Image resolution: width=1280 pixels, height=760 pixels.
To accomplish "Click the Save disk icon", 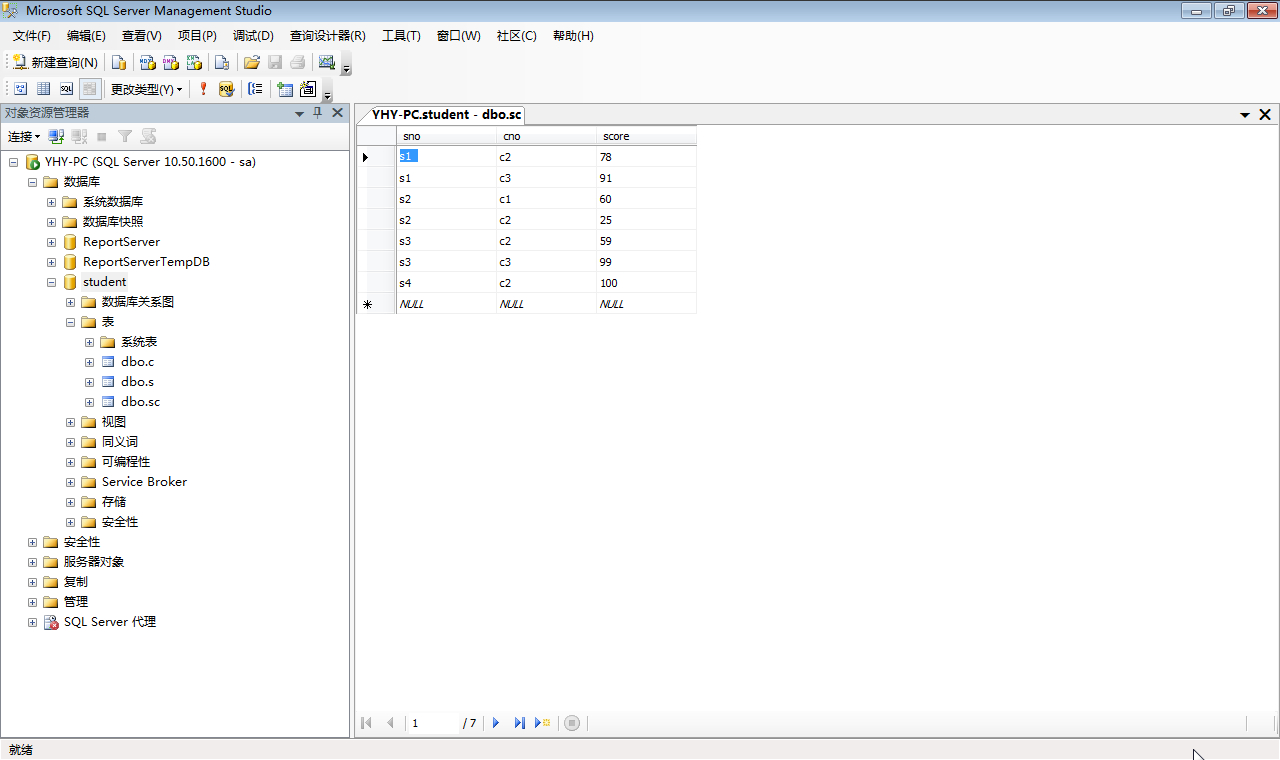I will [275, 62].
